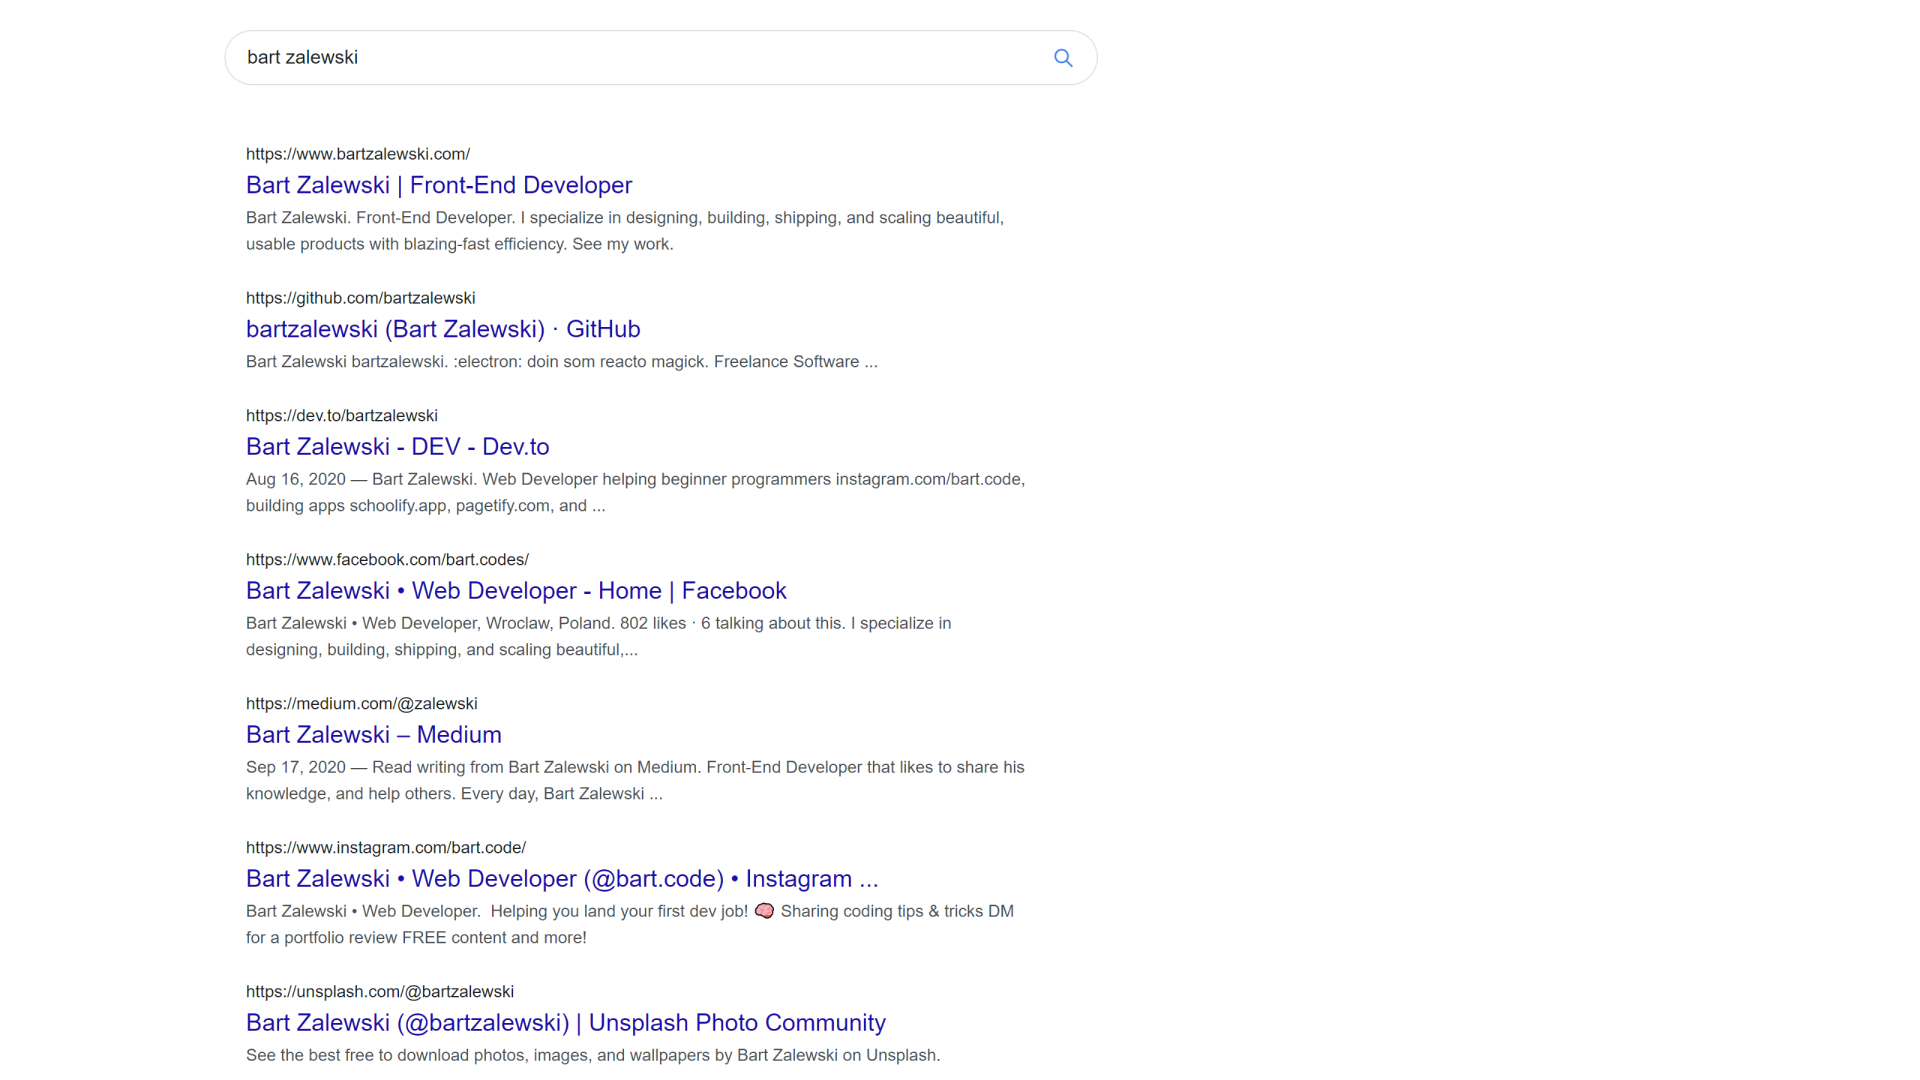Click the search input containing 'bart zalewski'

(640, 58)
